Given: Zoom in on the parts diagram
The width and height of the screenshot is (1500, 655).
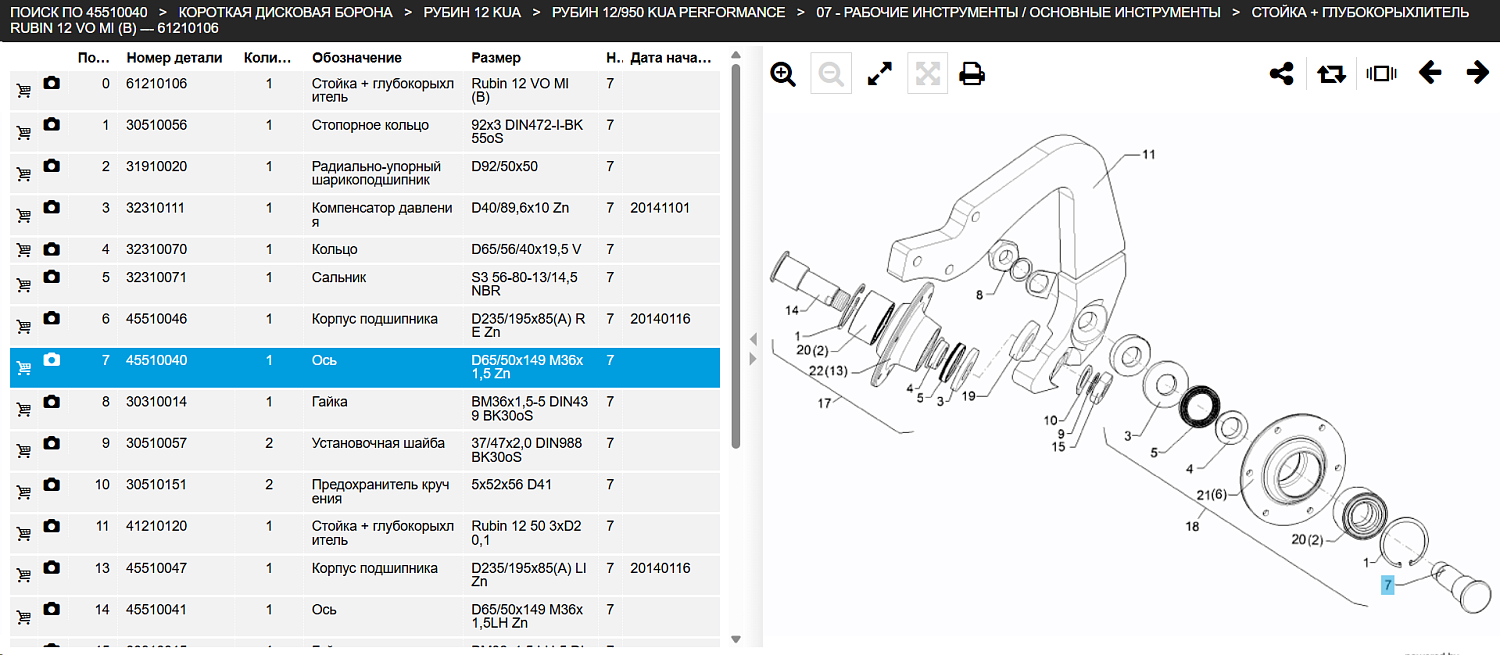Looking at the screenshot, I should [x=783, y=74].
